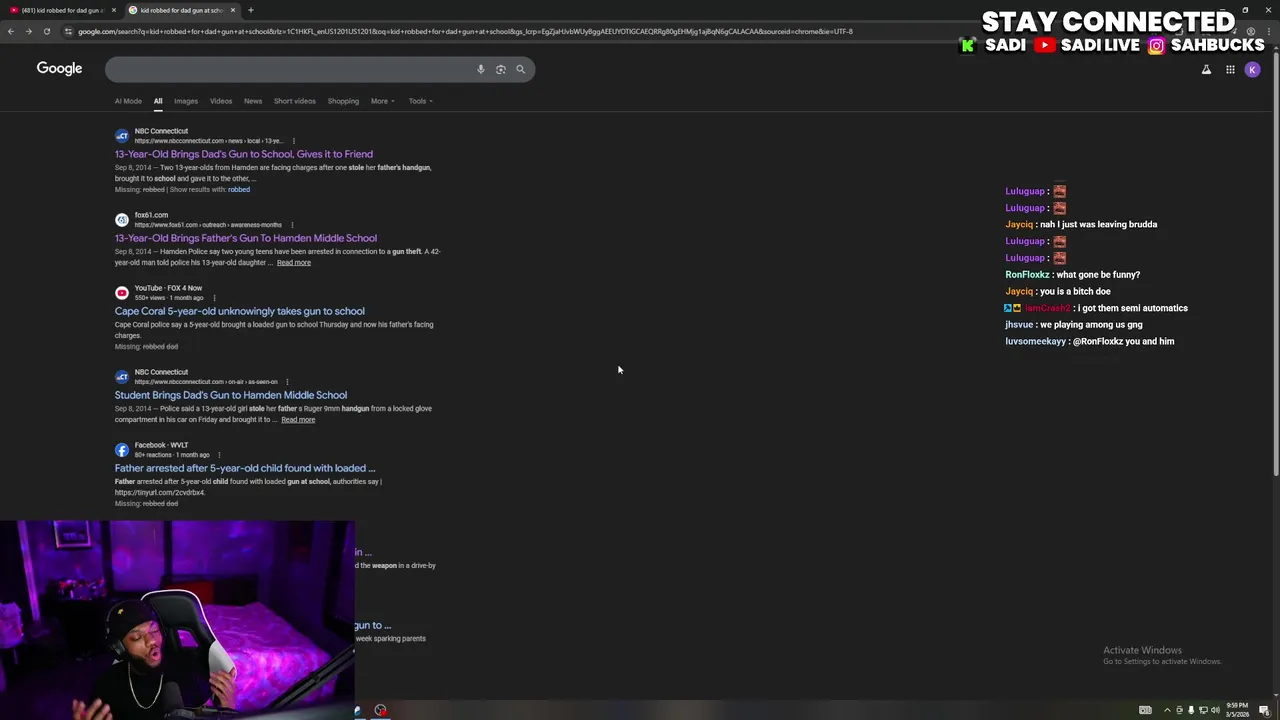Select the All results tab
This screenshot has height=720, width=1280.
click(158, 101)
